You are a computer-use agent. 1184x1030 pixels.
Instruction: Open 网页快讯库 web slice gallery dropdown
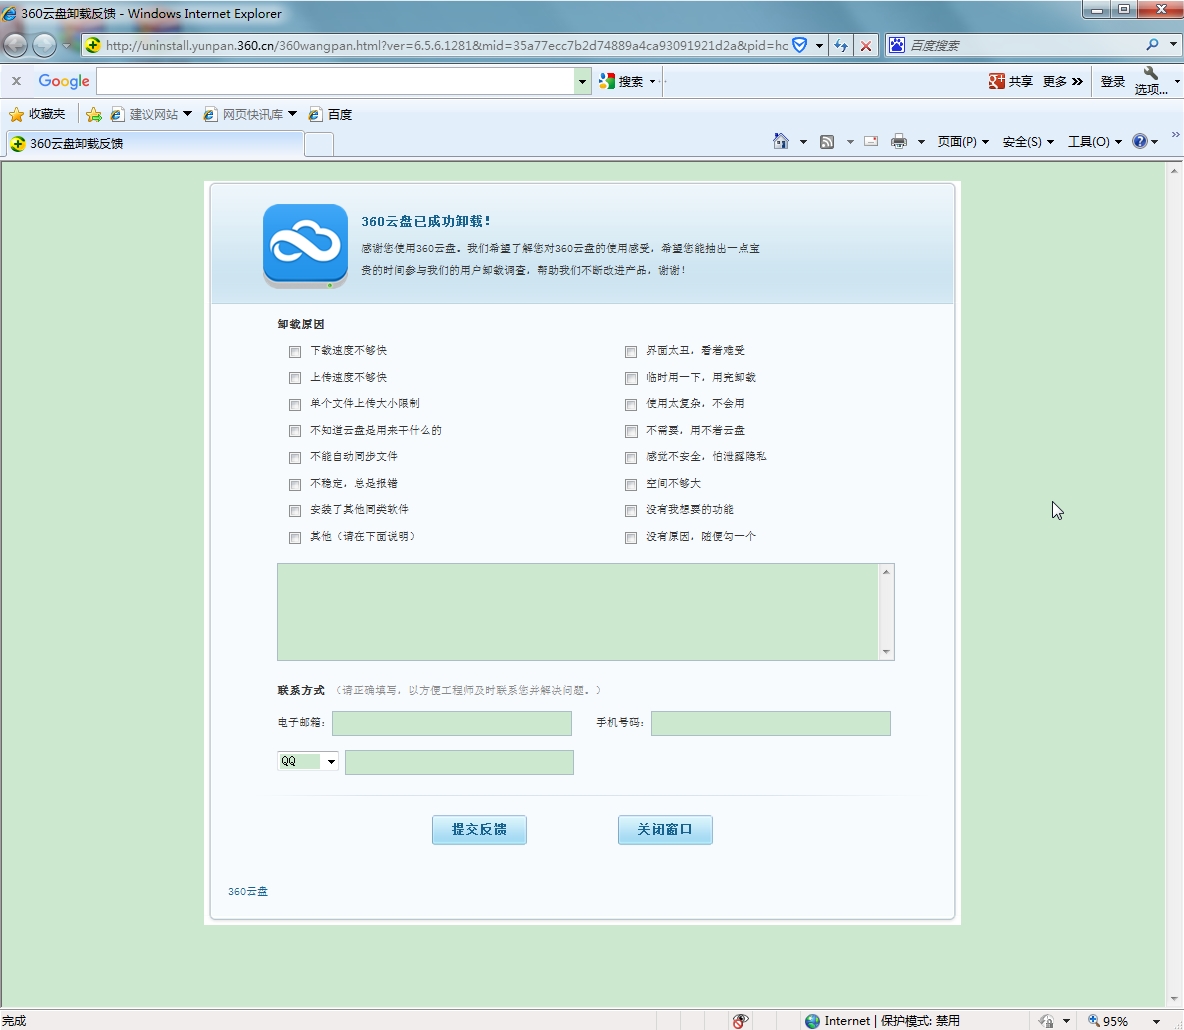click(x=250, y=114)
